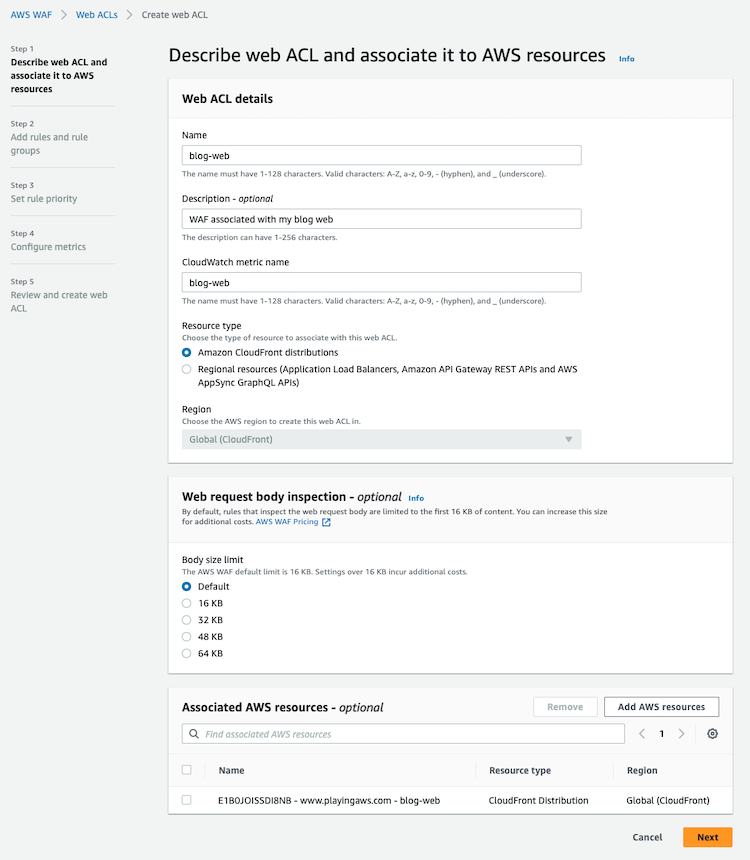Open Info link next to page title
Image resolution: width=750 pixels, height=860 pixels.
pos(627,59)
